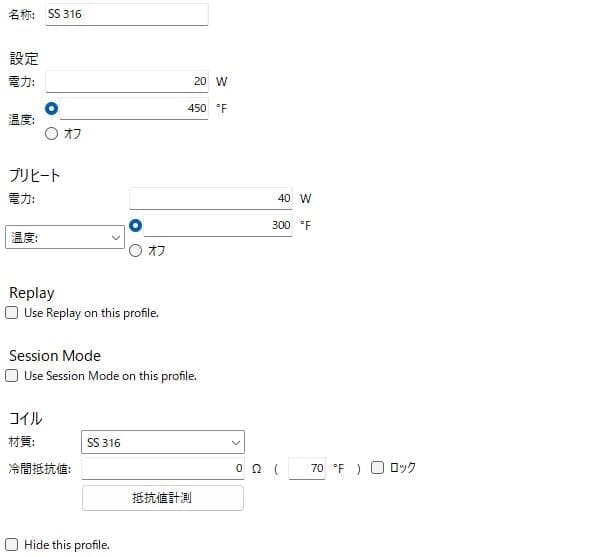Click the dropdown arrow of 材質 combo box

point(235,443)
